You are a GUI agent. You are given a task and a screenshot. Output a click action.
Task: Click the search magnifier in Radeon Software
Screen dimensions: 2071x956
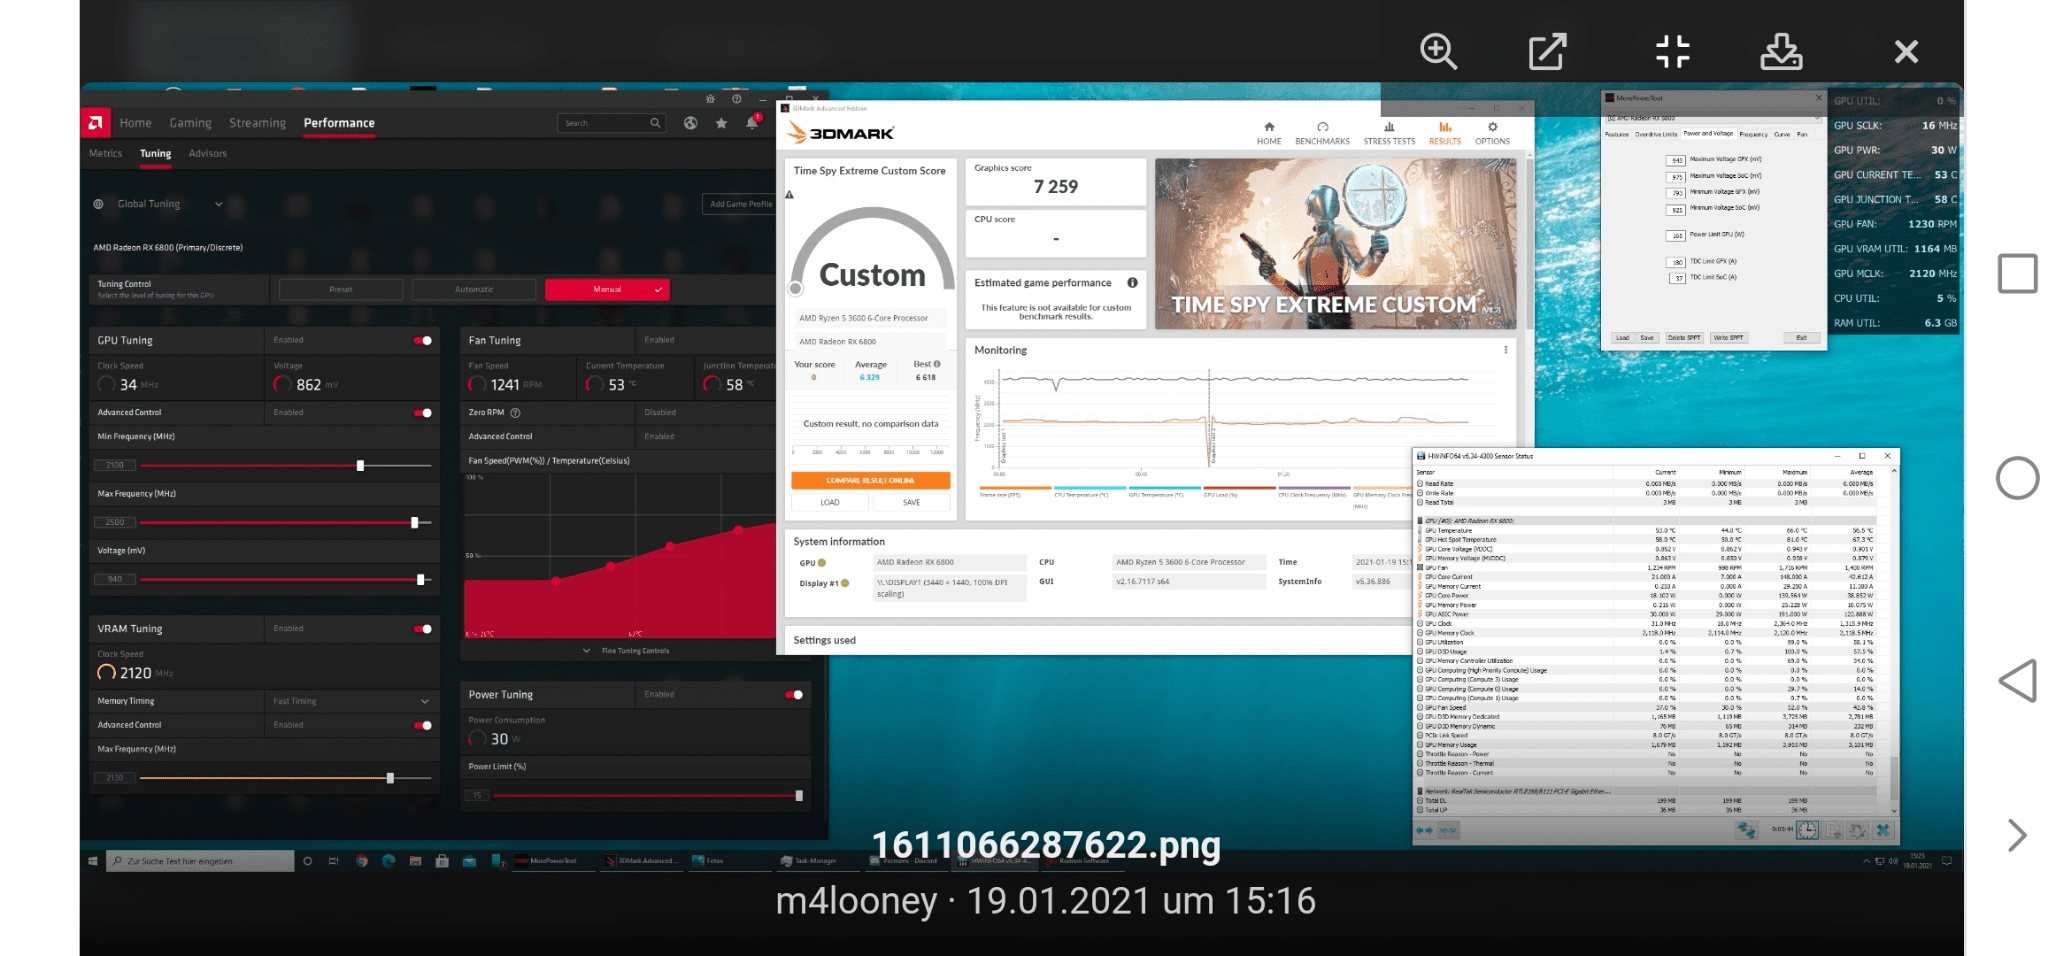(655, 123)
